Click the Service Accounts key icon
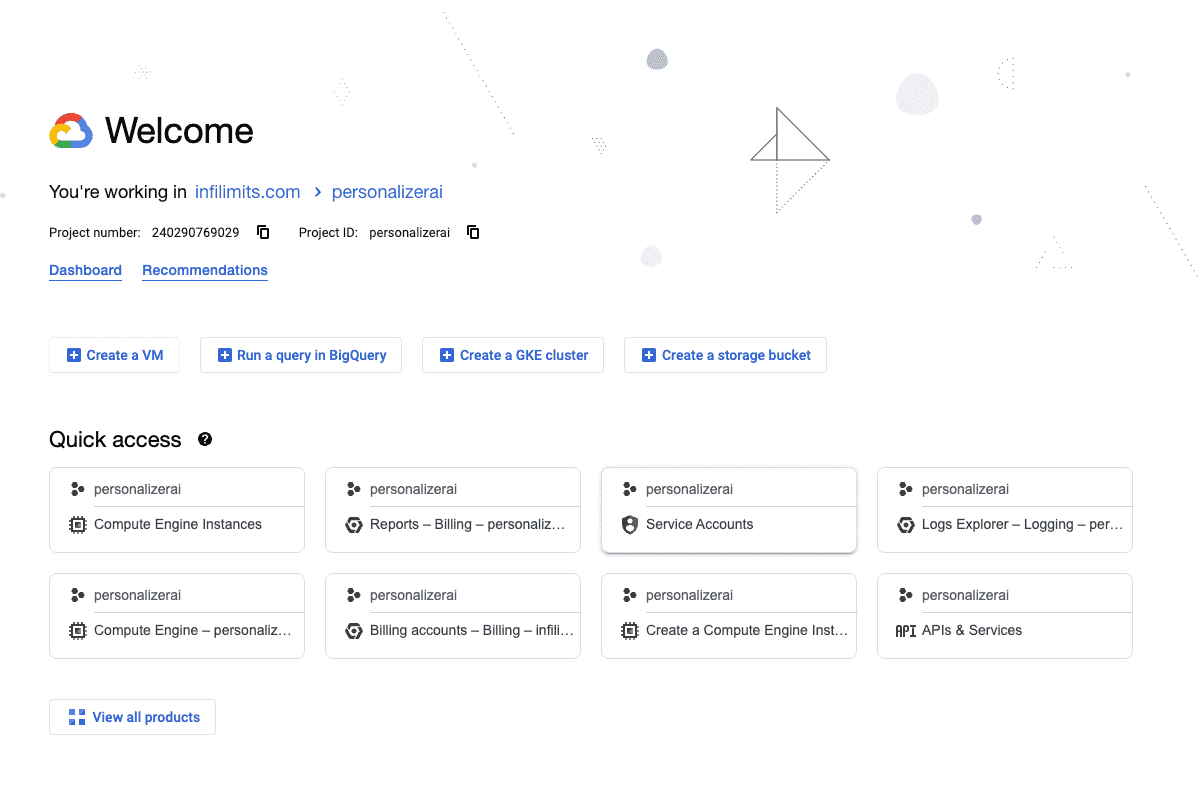Viewport: 1200px width, 800px height. [629, 524]
